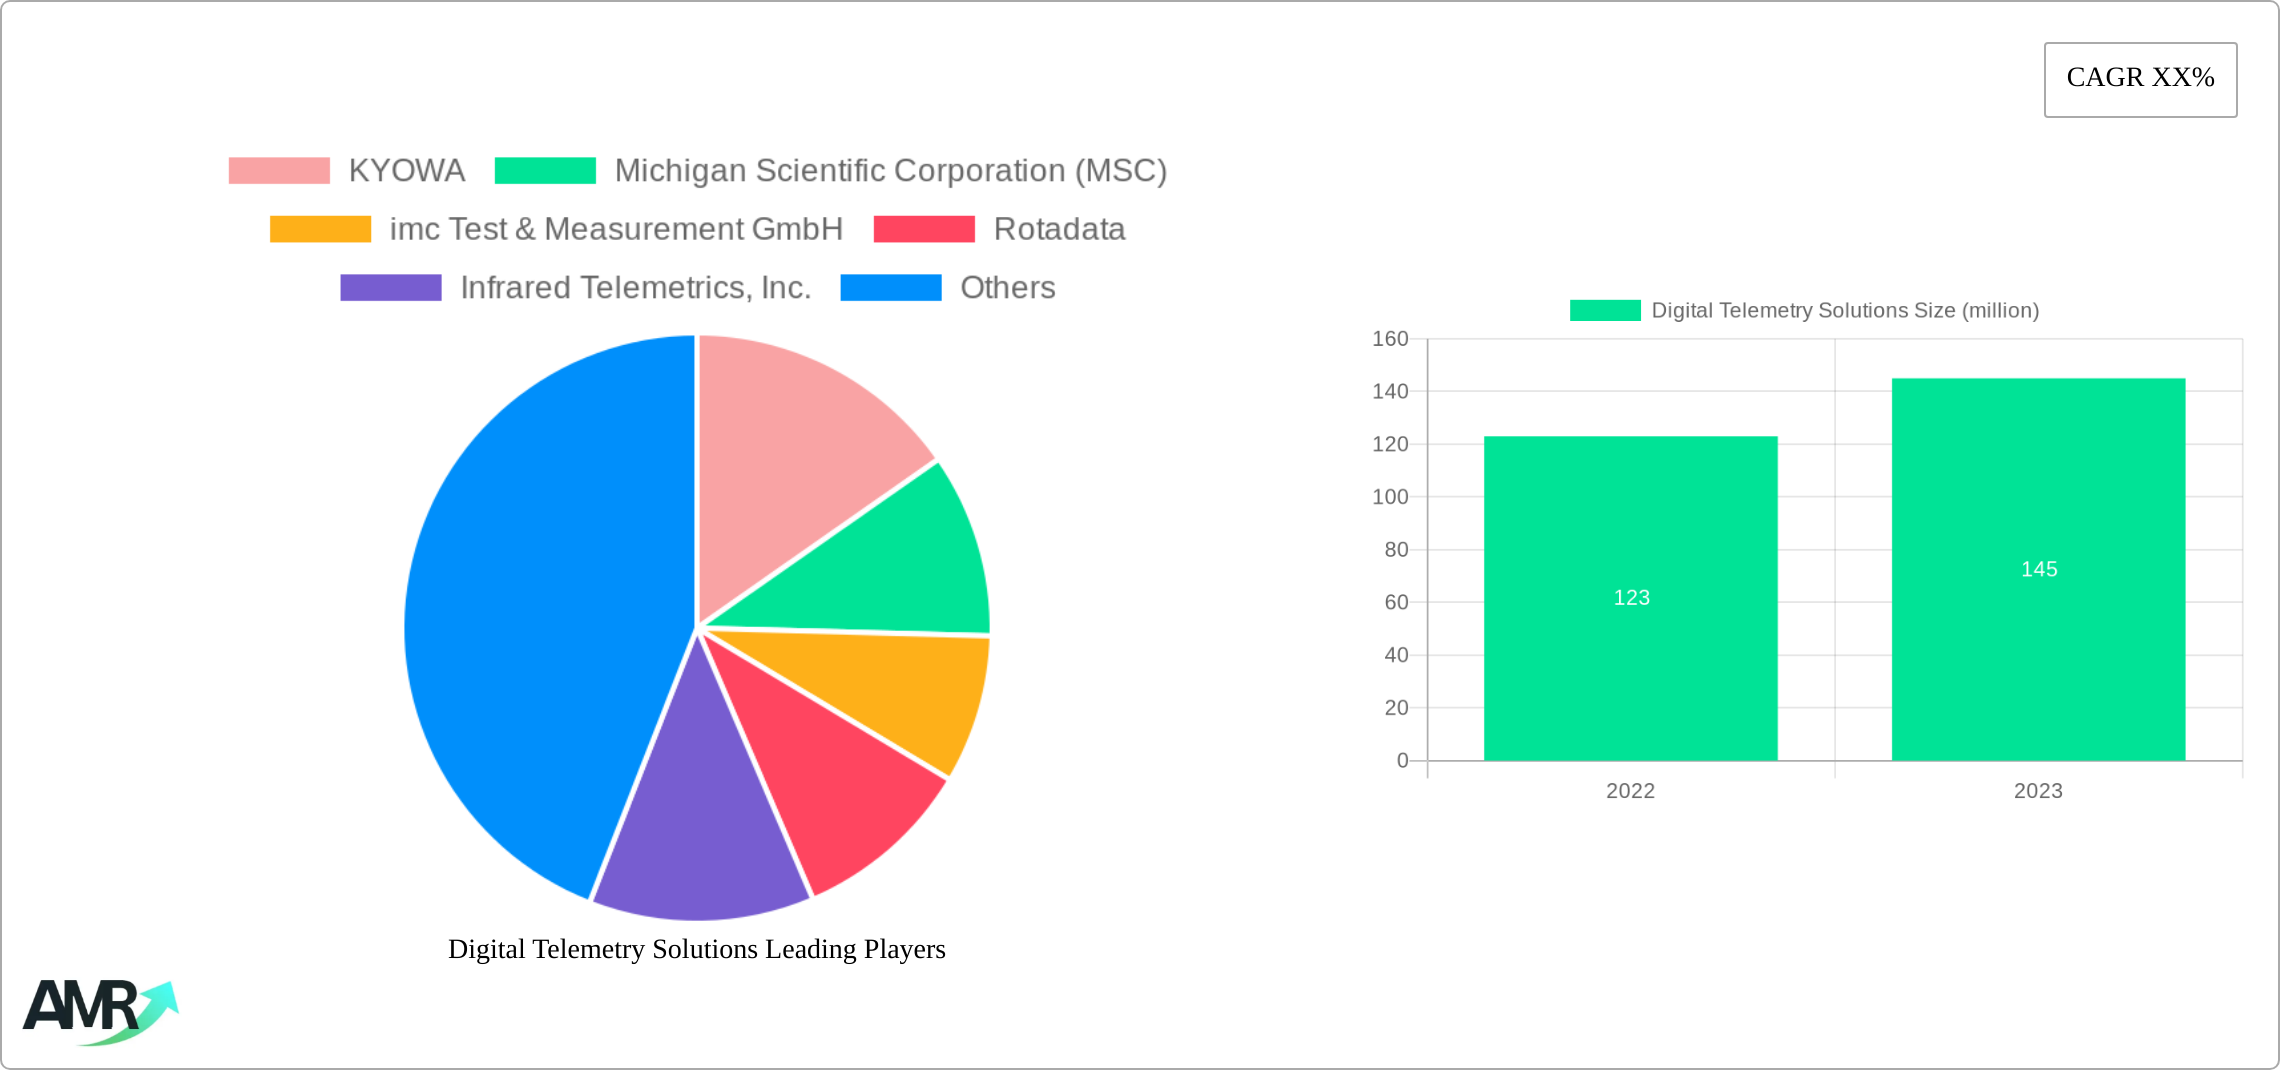Click the green KYOWA legend color swatch
Viewport: 2280px width, 1070px height.
click(x=278, y=170)
